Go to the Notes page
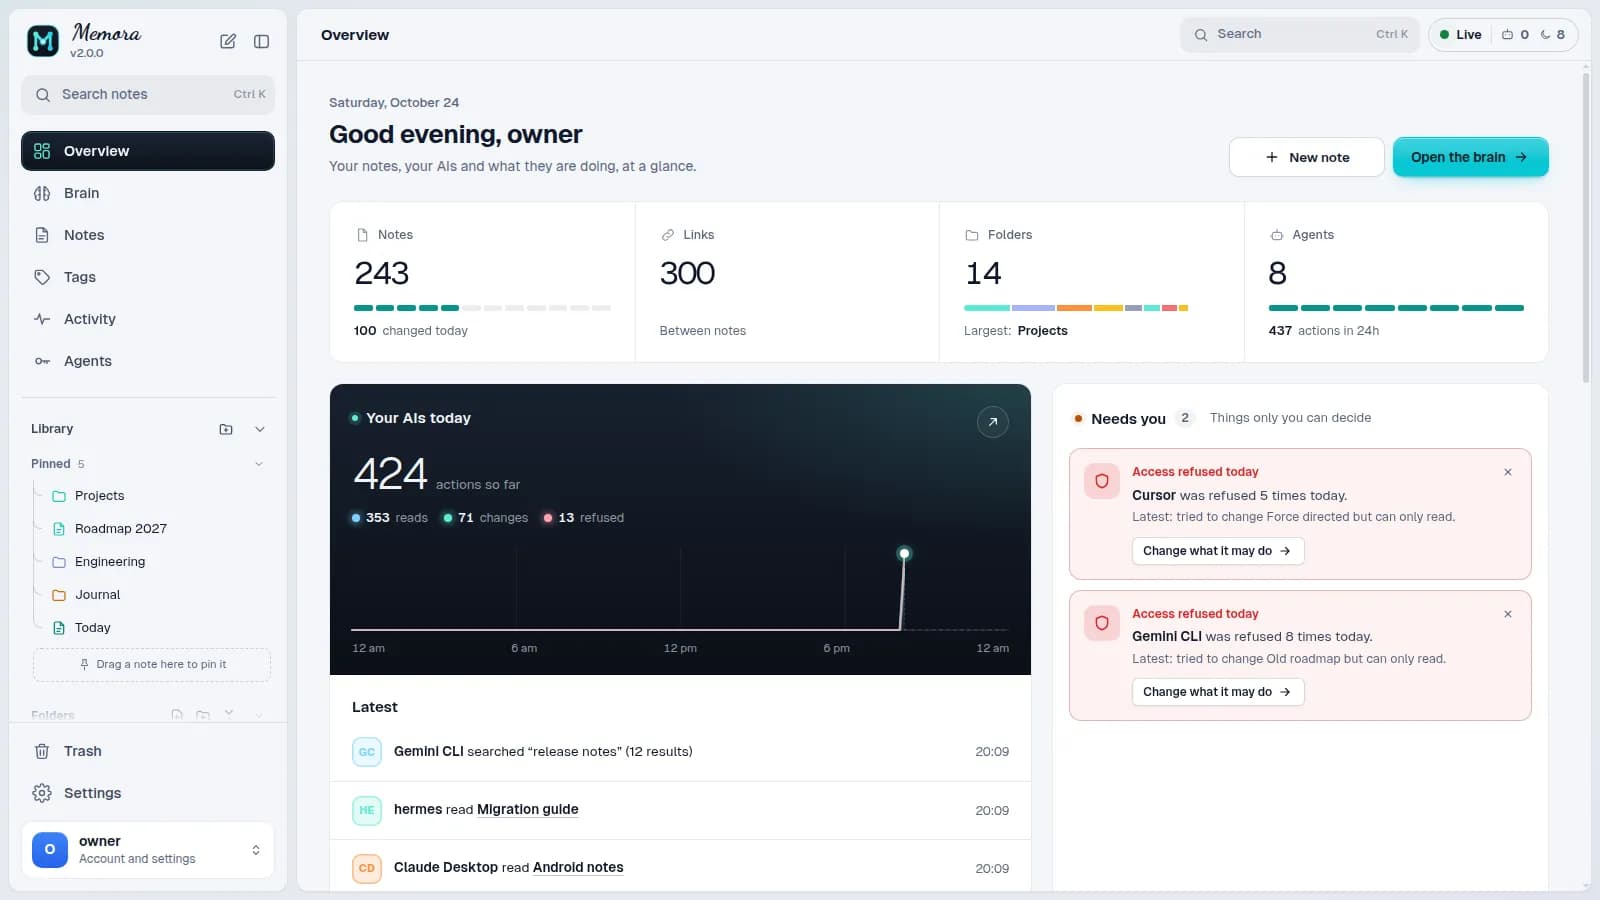This screenshot has width=1600, height=900. 148,235
